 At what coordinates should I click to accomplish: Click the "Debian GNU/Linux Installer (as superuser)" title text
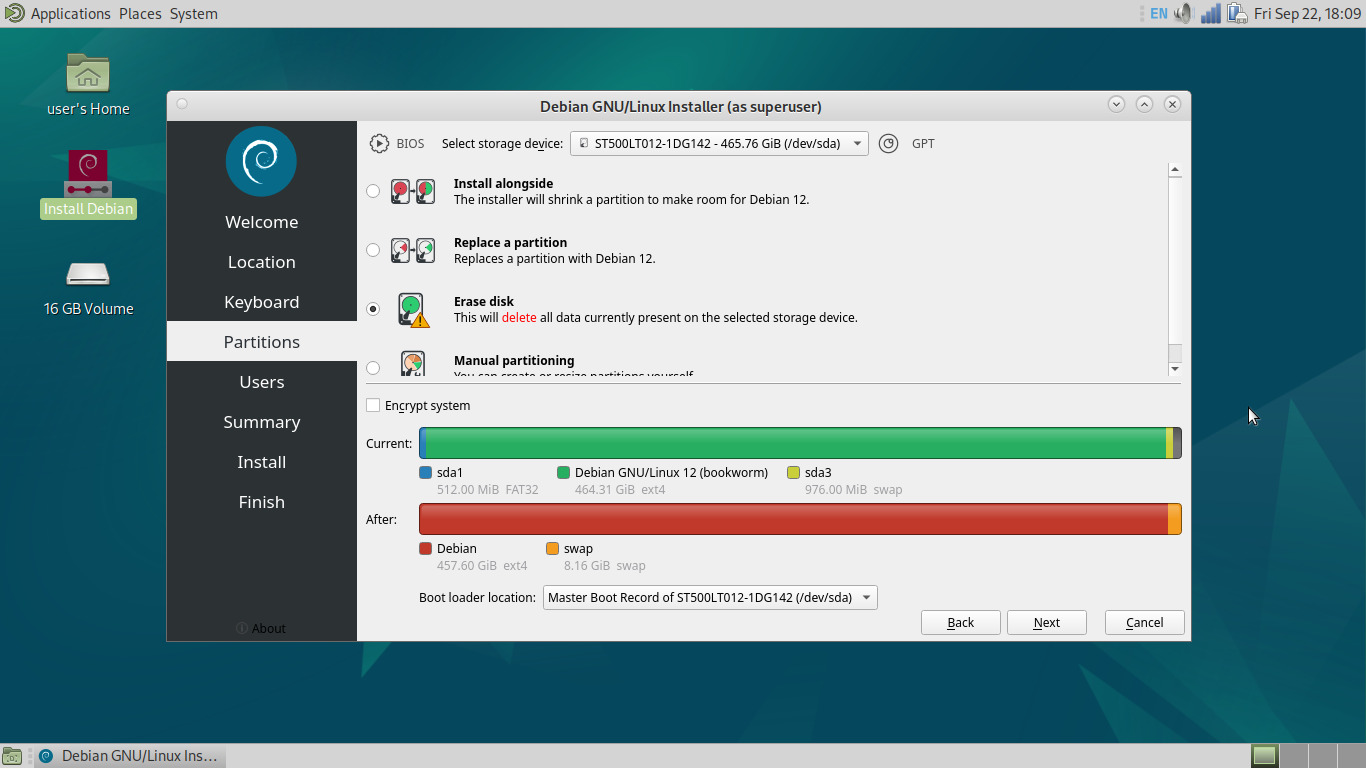pyautogui.click(x=681, y=107)
